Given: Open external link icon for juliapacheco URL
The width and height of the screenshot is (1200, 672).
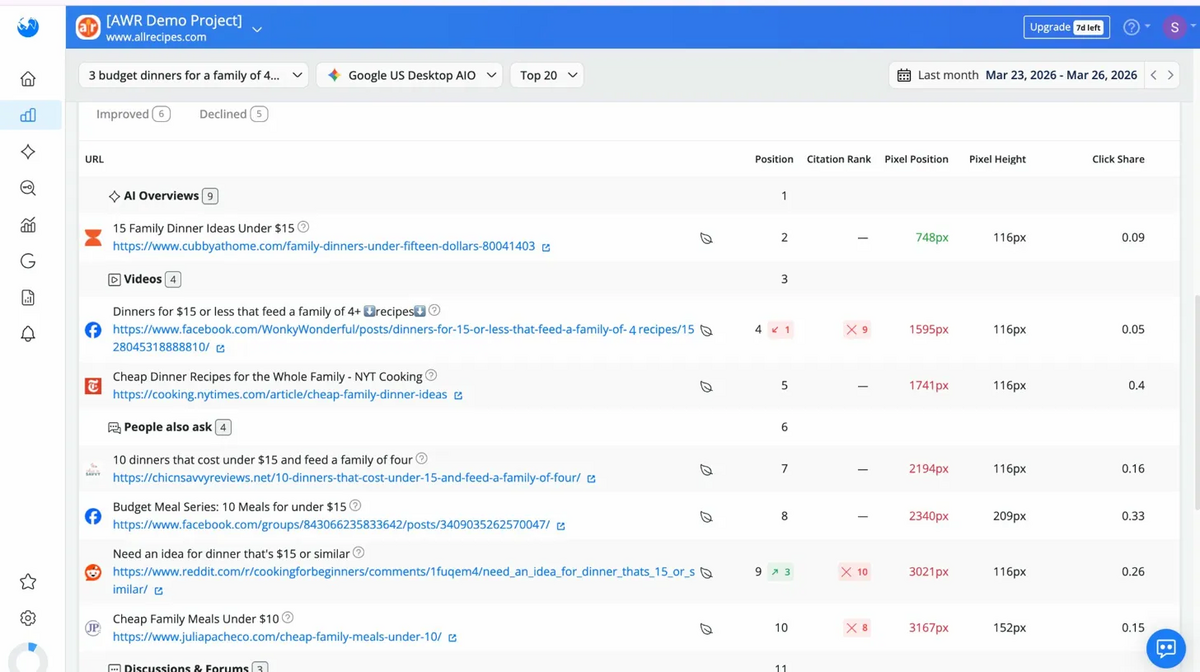Looking at the screenshot, I should pyautogui.click(x=452, y=638).
